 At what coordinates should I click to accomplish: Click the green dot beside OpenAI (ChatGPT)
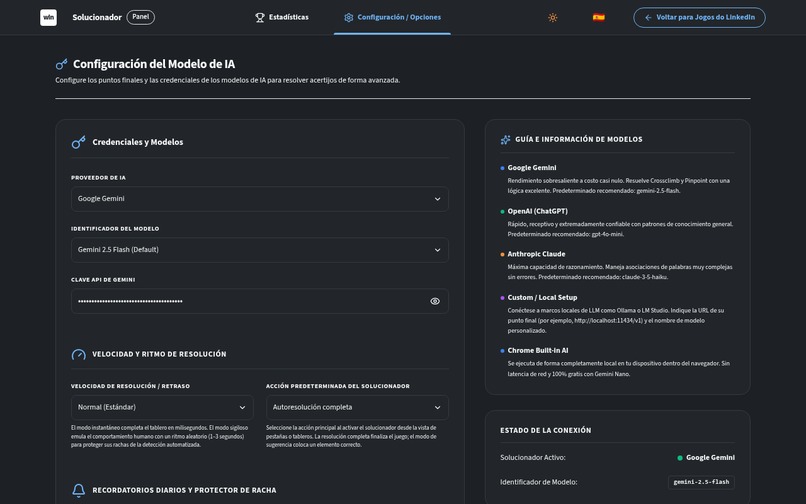click(502, 211)
